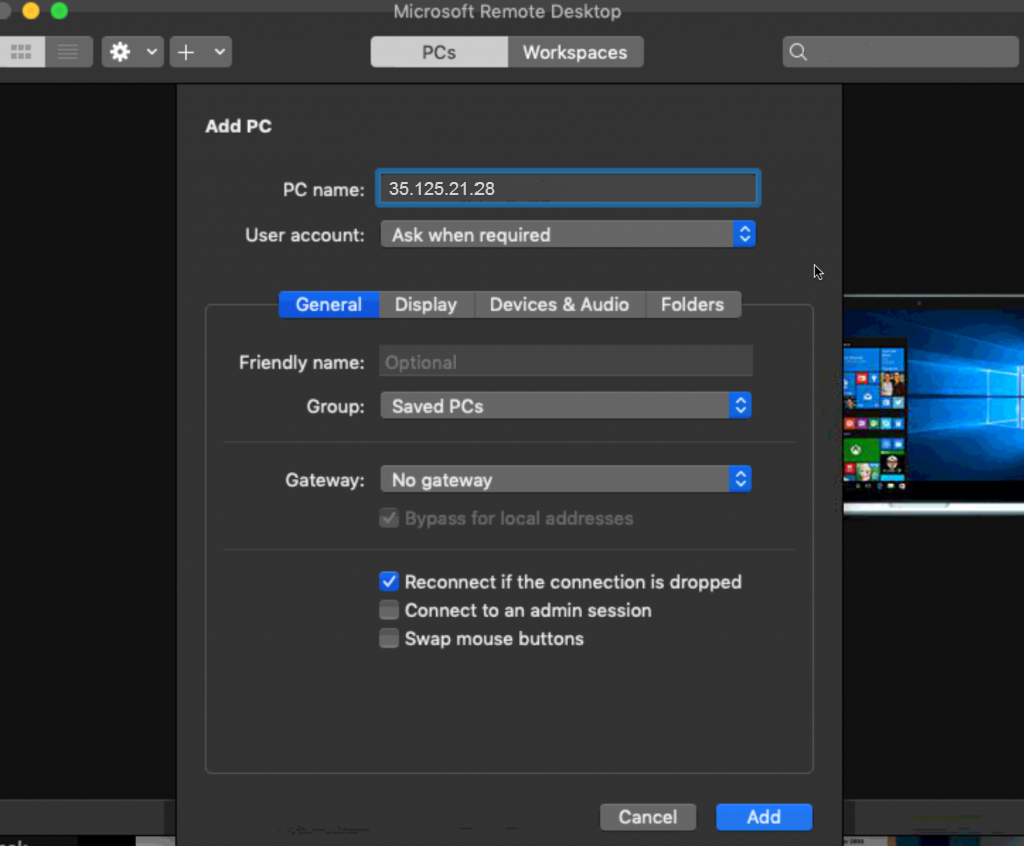
Task: Select the Folders tab
Action: pyautogui.click(x=692, y=305)
